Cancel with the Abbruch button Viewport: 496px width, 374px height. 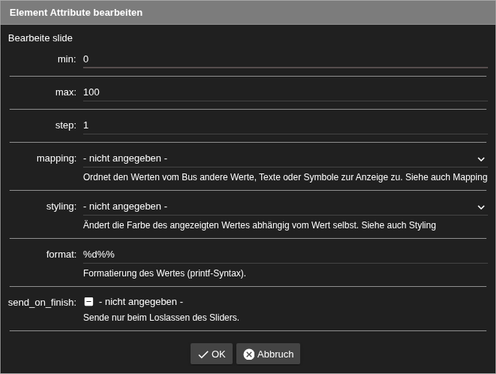tap(268, 354)
